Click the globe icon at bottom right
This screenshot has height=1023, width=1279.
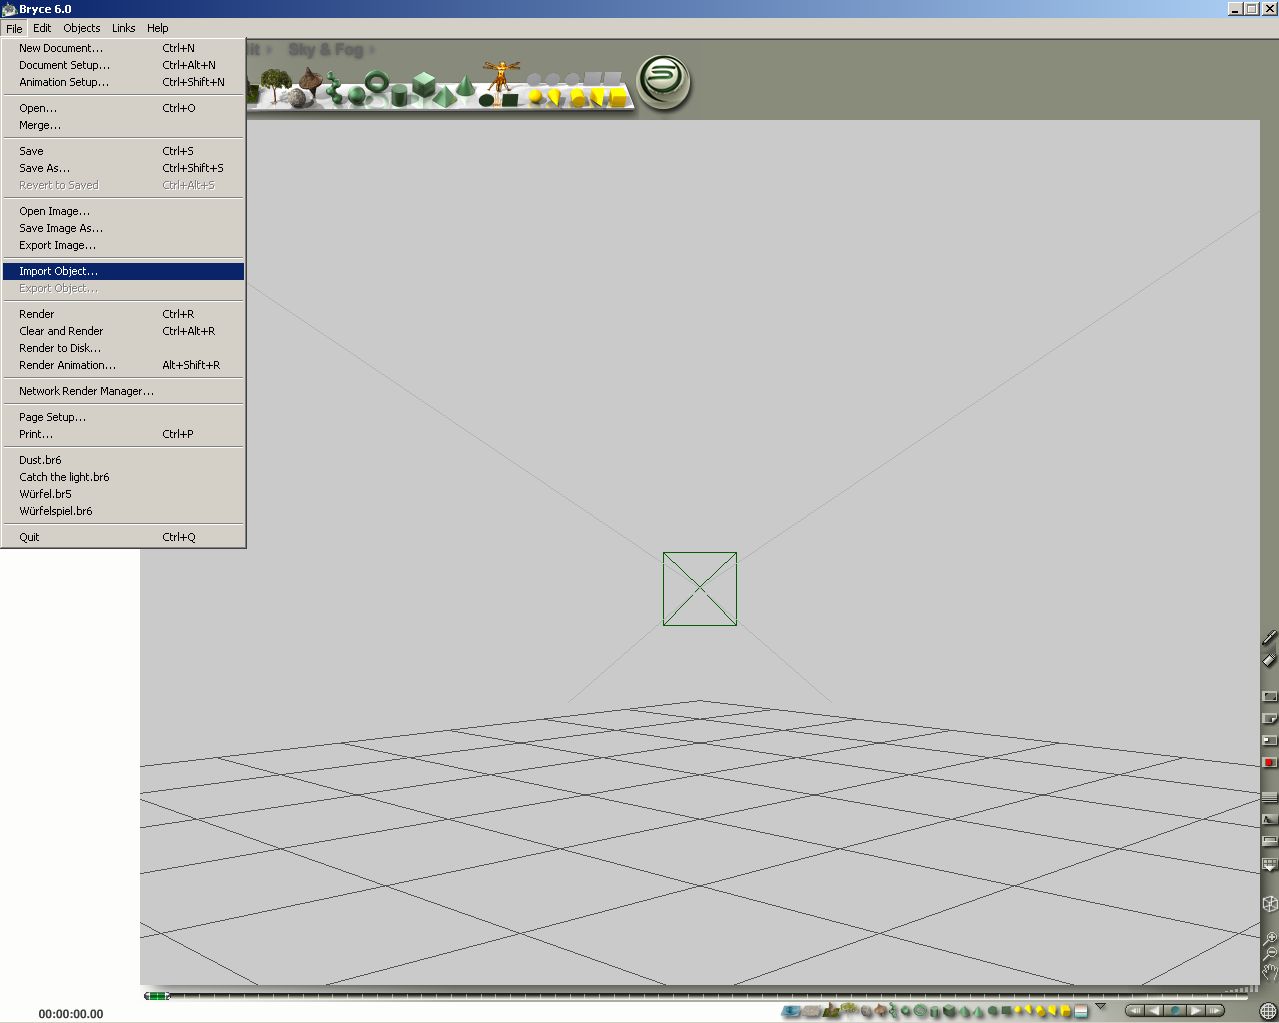tap(1267, 1011)
